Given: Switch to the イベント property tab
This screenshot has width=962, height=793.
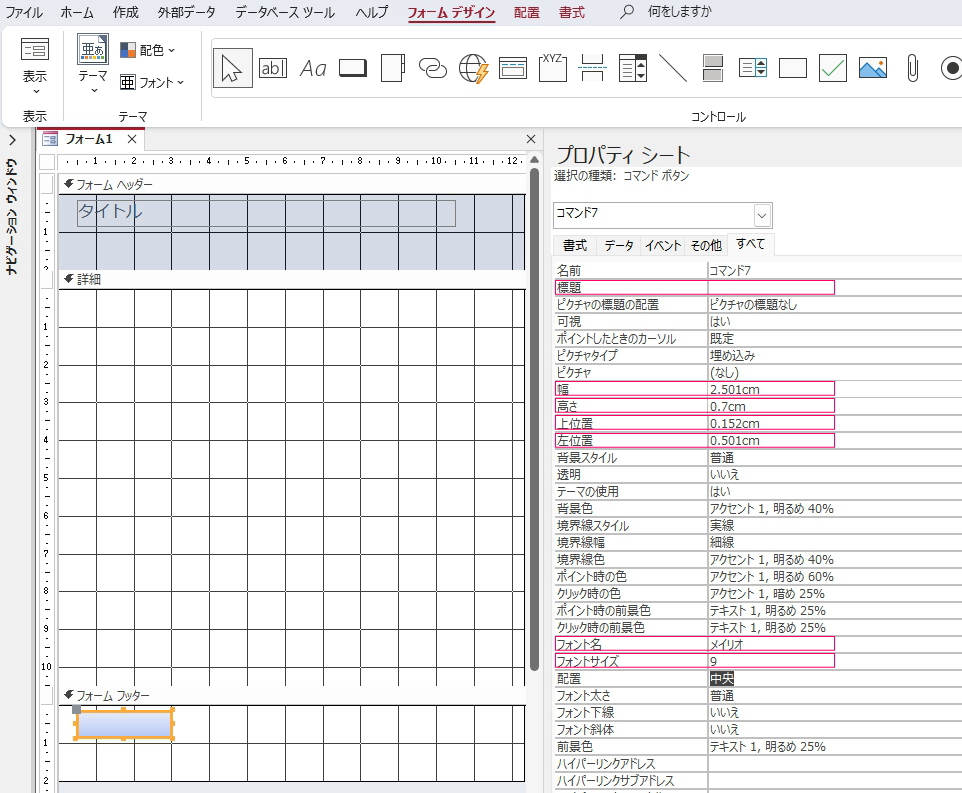Looking at the screenshot, I should click(662, 245).
